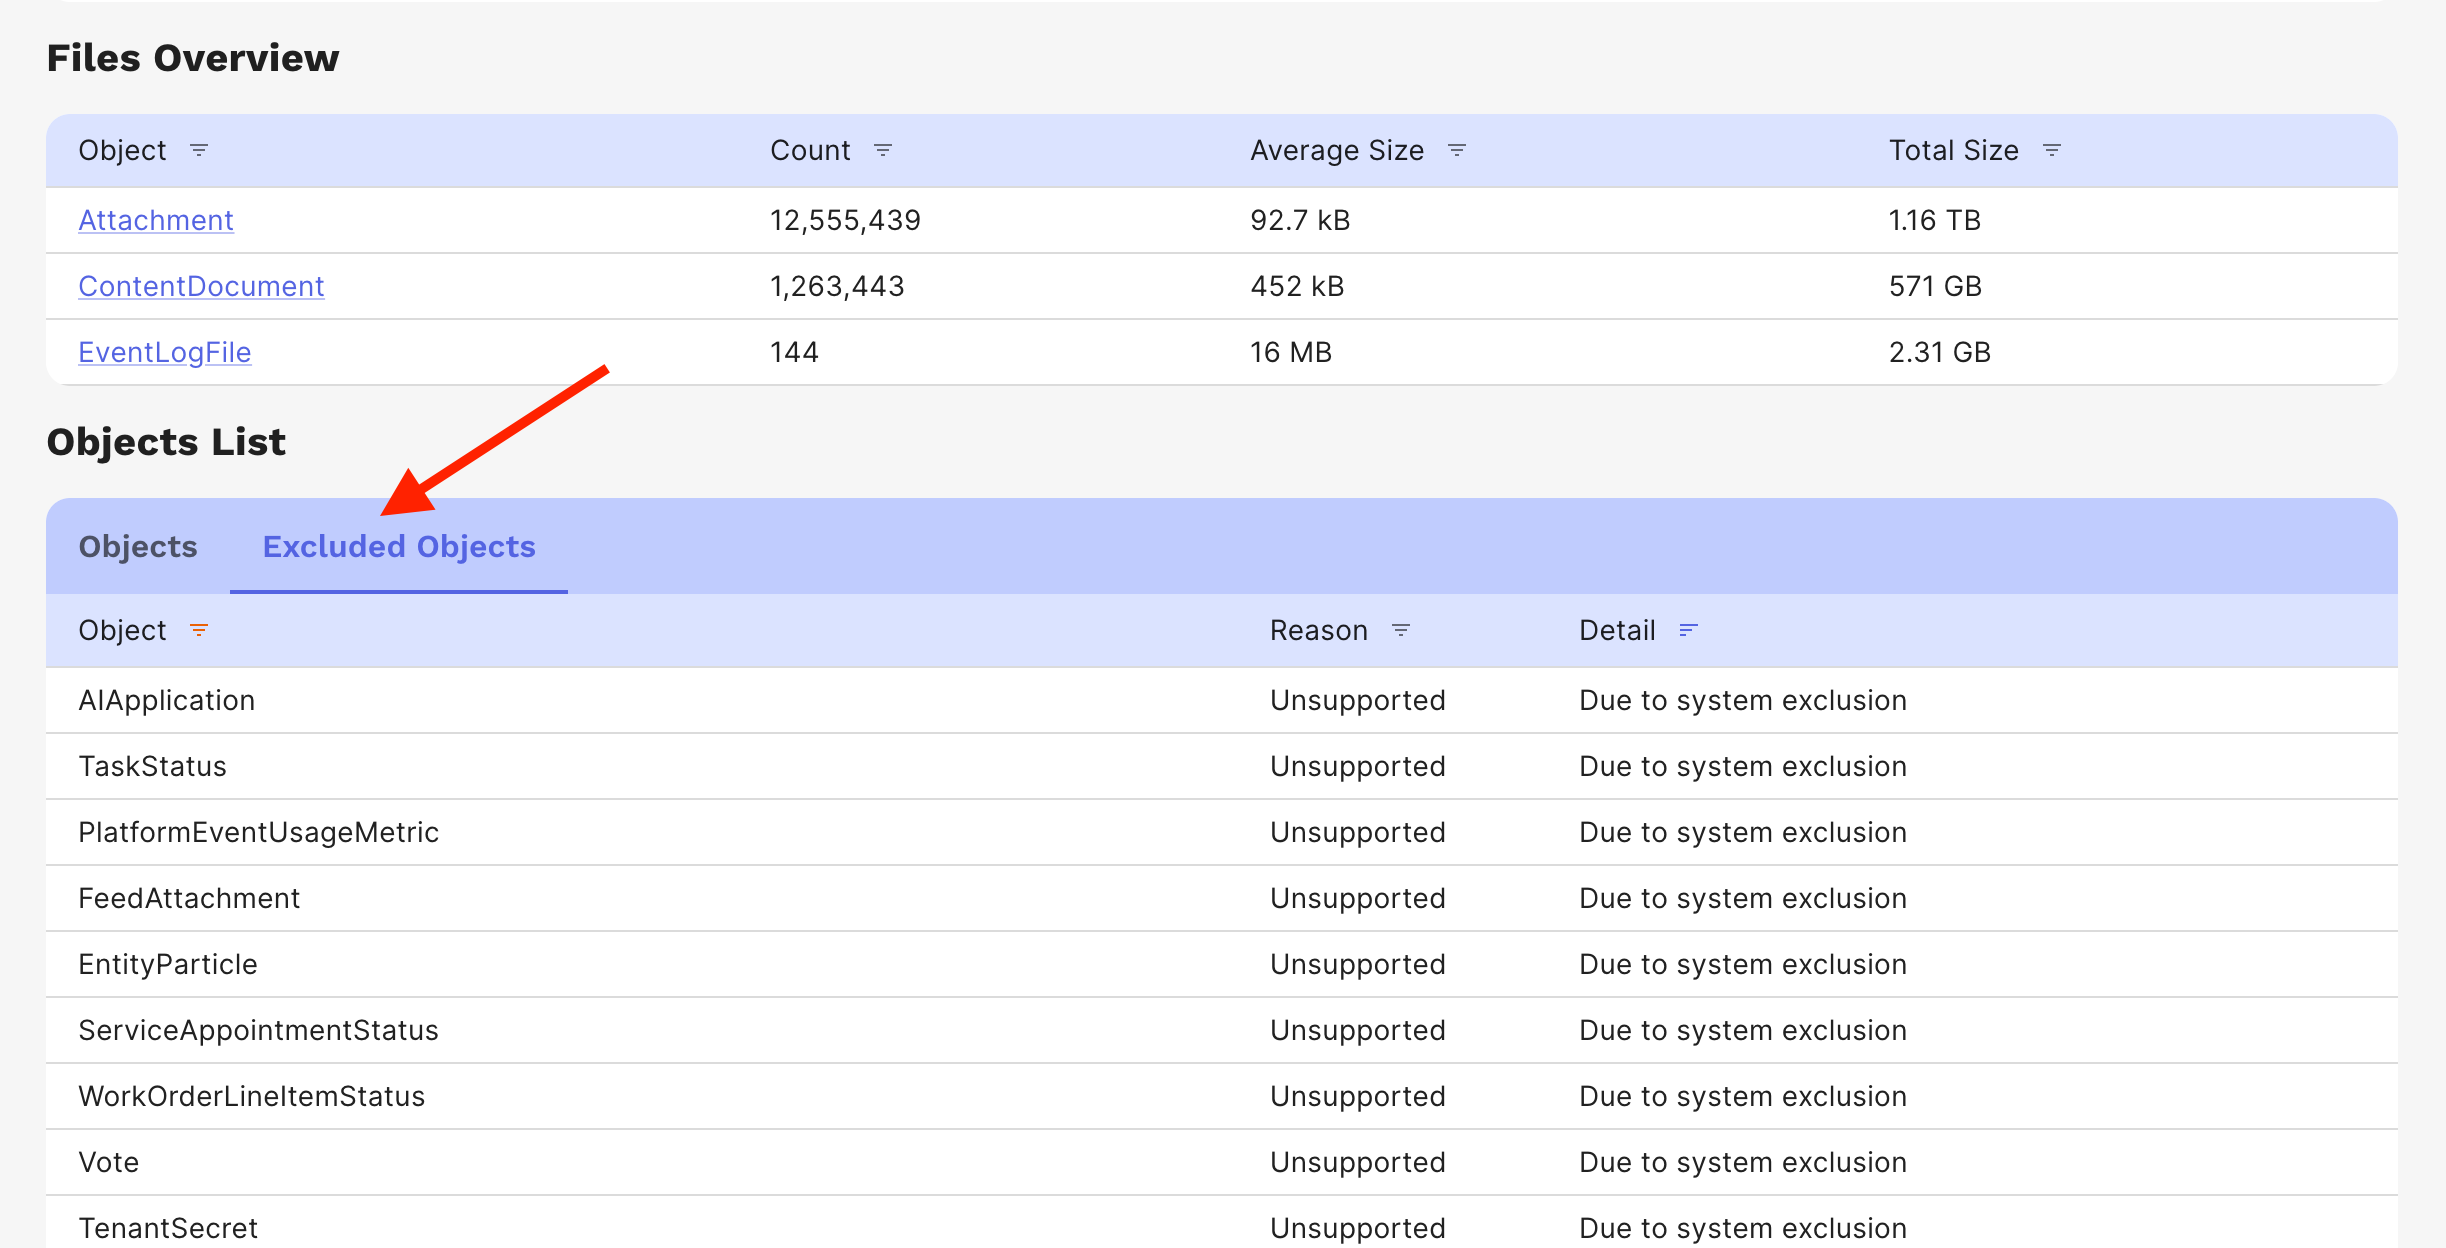The height and width of the screenshot is (1248, 2446).
Task: Click the Unsupported reason in the FeedAttachment row
Action: point(1358,898)
